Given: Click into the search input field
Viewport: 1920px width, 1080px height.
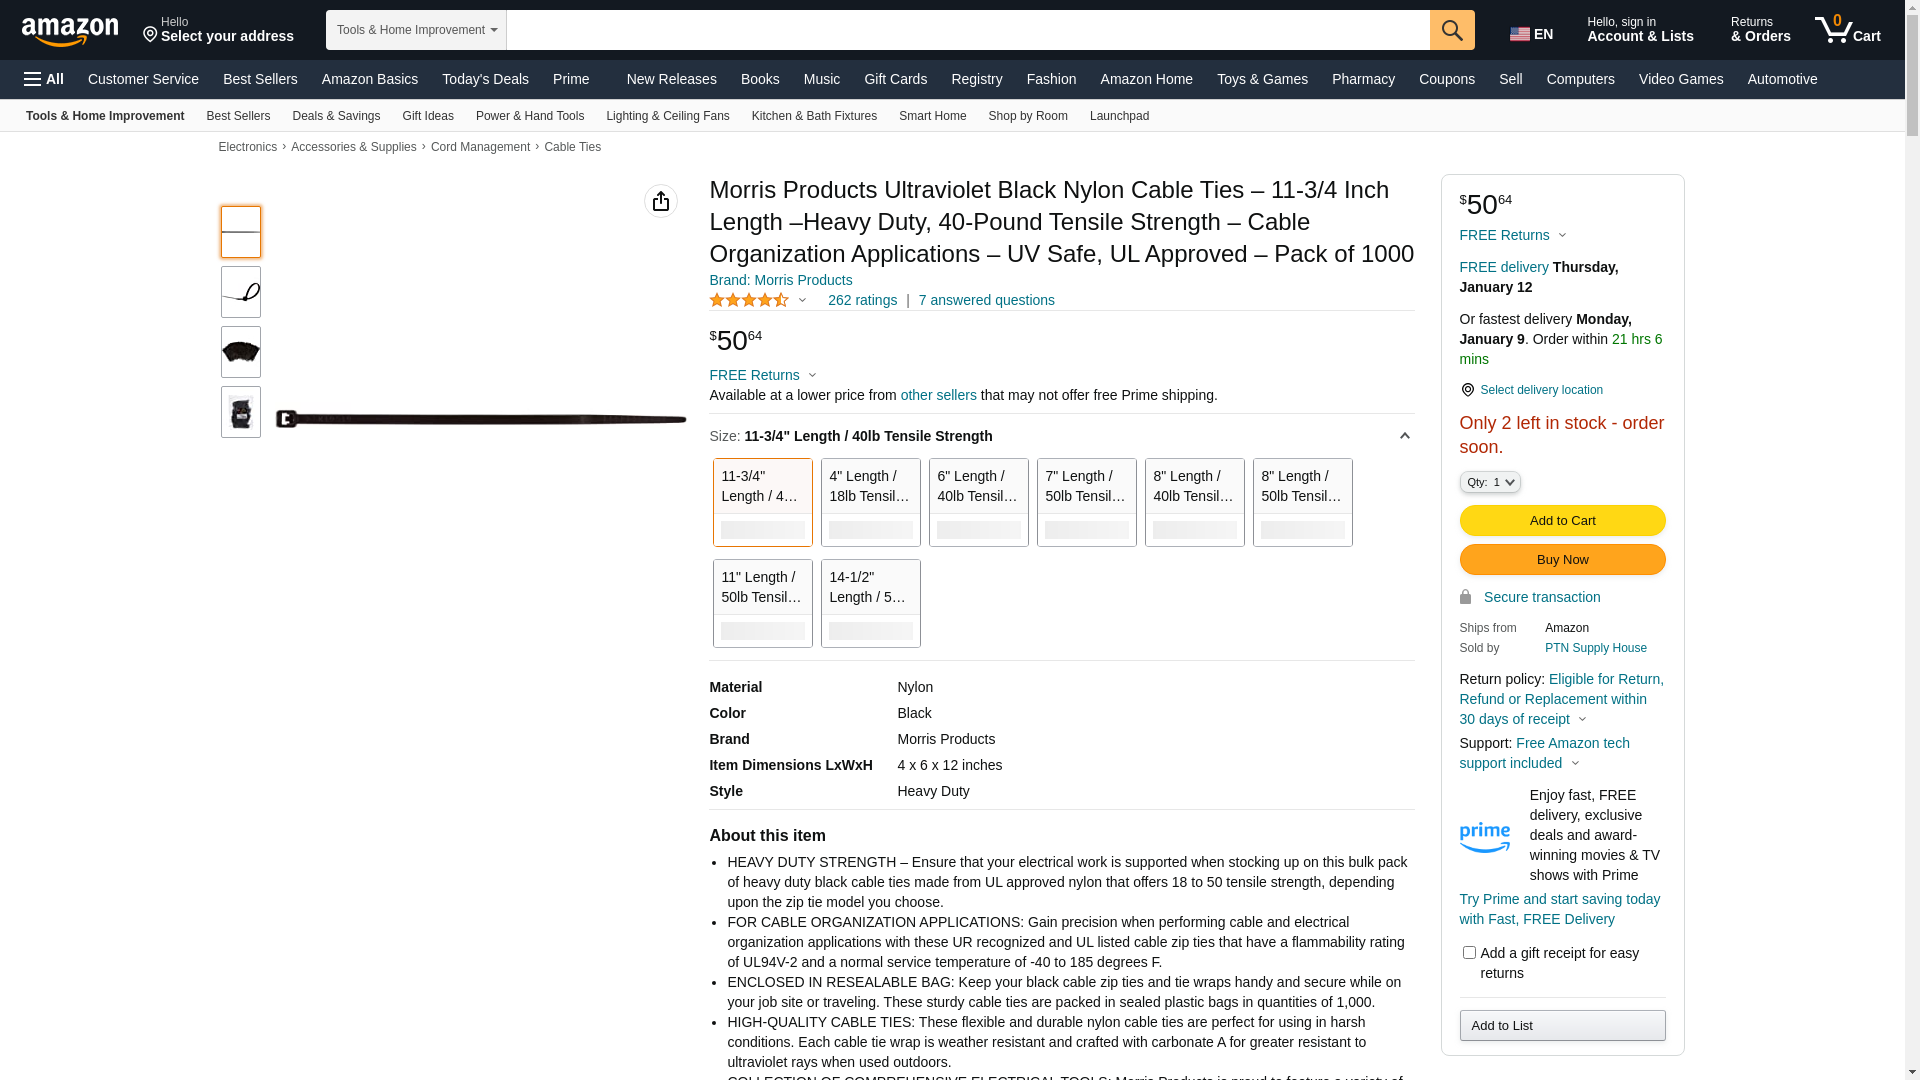Looking at the screenshot, I should point(967,30).
